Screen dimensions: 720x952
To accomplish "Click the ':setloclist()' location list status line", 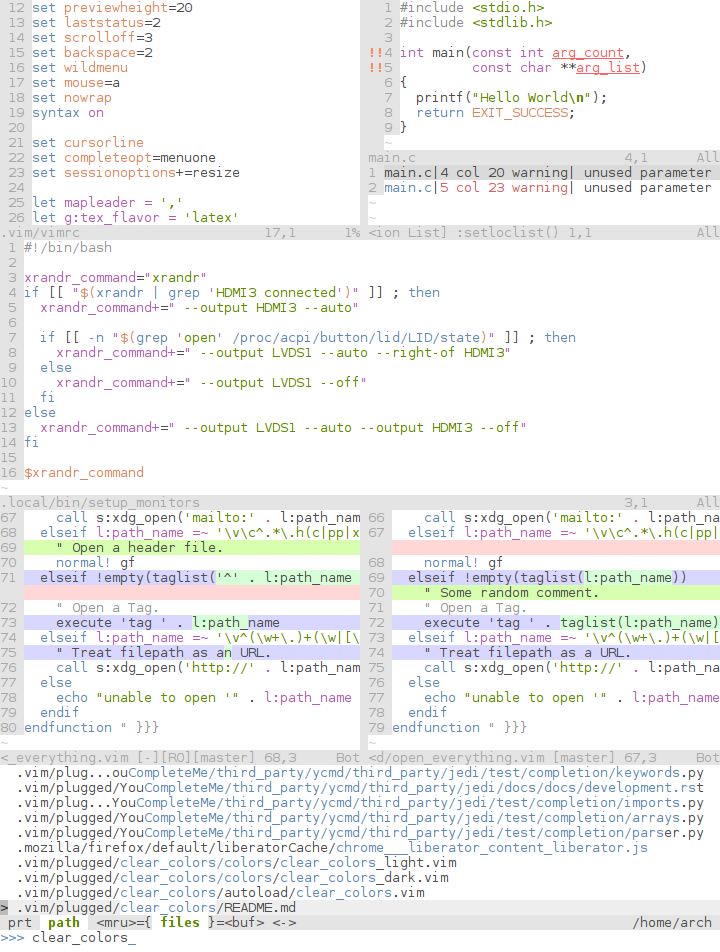I will [x=543, y=233].
